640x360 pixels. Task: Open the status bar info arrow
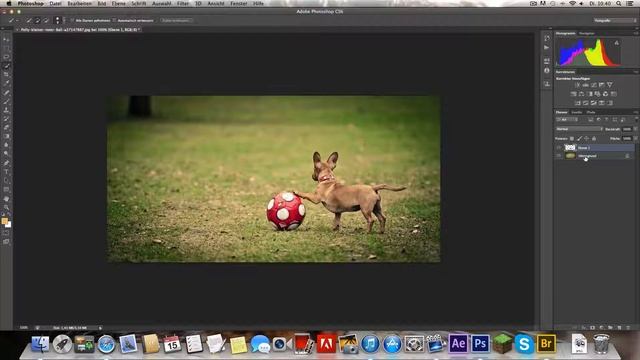tap(100, 328)
